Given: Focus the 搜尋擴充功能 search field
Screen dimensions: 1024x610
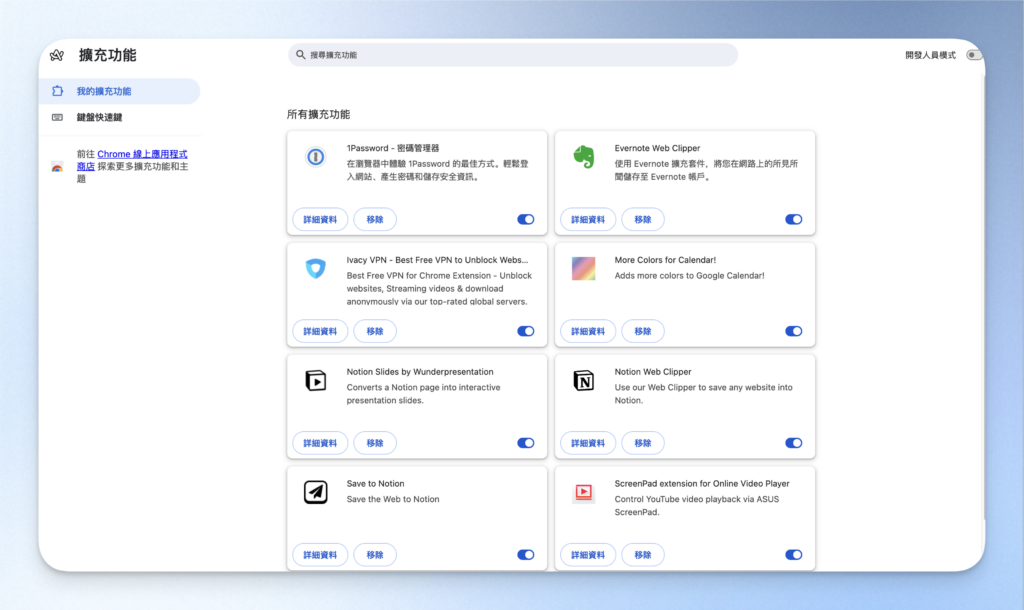Looking at the screenshot, I should [x=513, y=55].
